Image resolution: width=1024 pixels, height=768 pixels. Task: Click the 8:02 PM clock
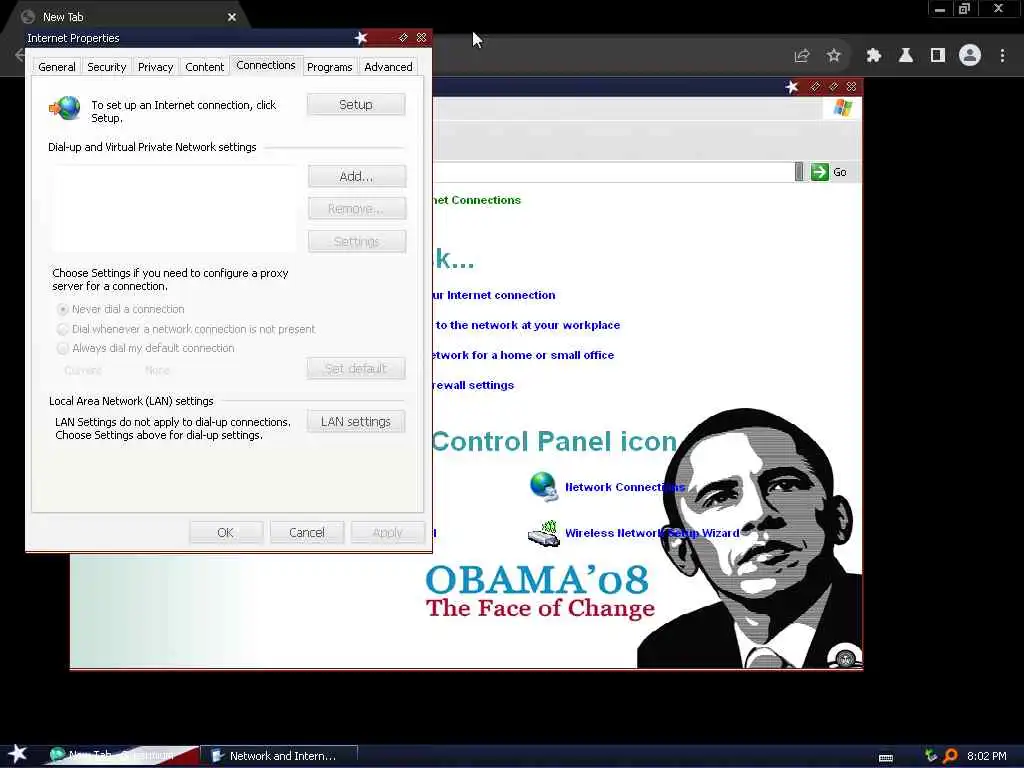tap(987, 756)
